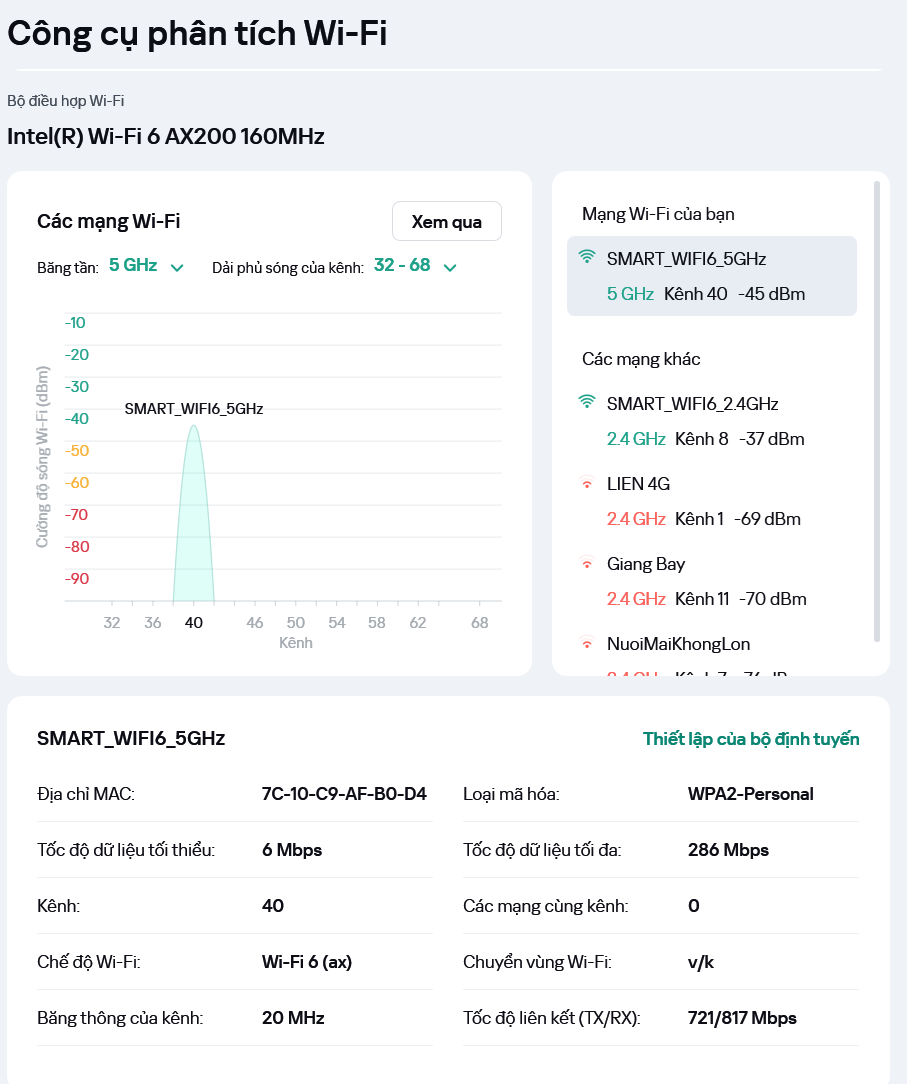Select the SMART_WIFI6_2.4GHz network in list

[711, 421]
